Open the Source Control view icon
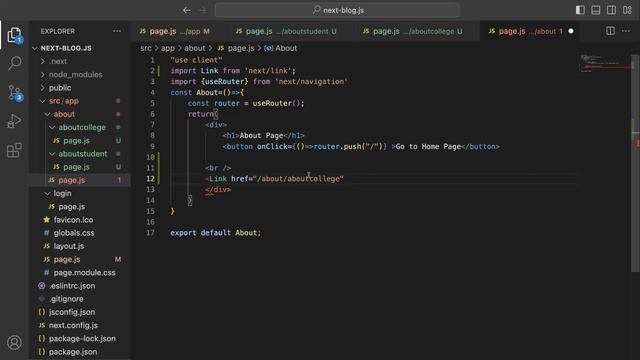Image resolution: width=640 pixels, height=360 pixels. tap(15, 93)
